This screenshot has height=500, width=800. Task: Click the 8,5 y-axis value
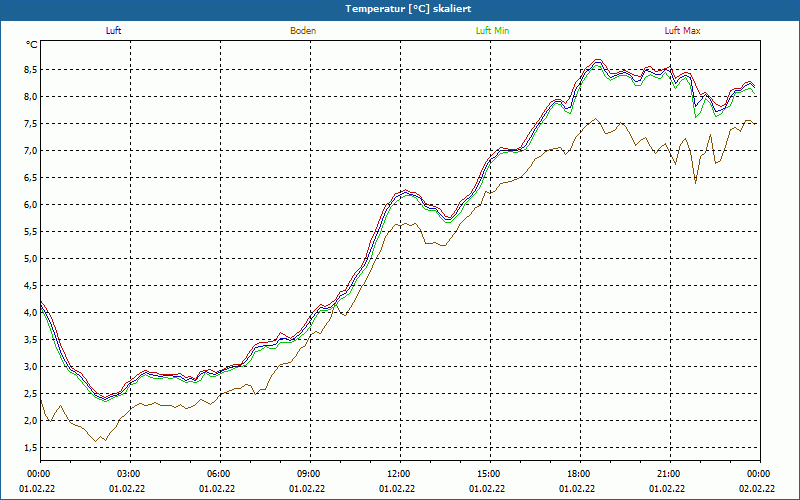tap(30, 69)
